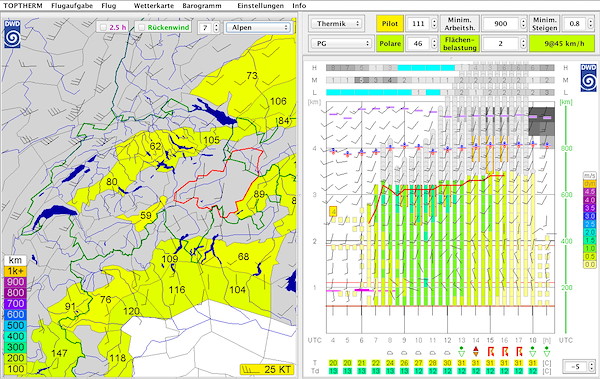Click the green triangle symbol under hour 13
The image size is (600, 379).
[461, 351]
